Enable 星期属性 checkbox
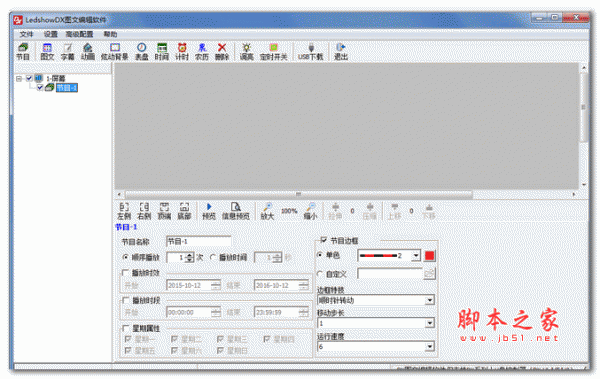 [x=125, y=328]
